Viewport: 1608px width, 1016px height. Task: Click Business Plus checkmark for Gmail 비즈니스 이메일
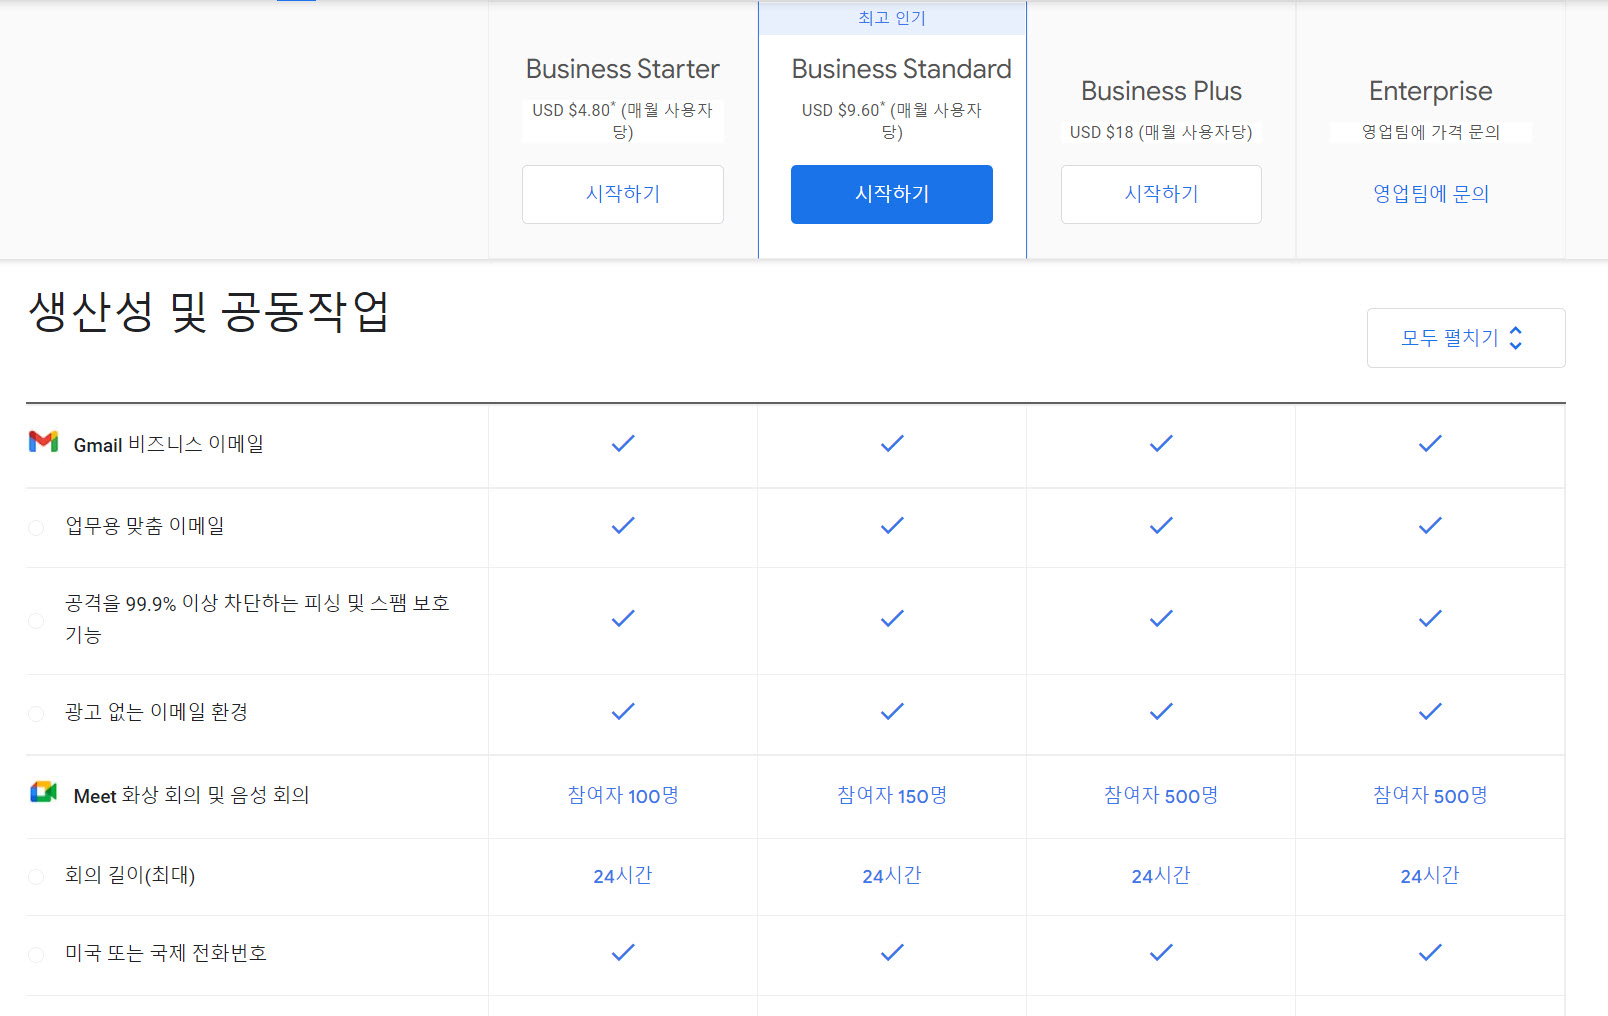pyautogui.click(x=1161, y=443)
